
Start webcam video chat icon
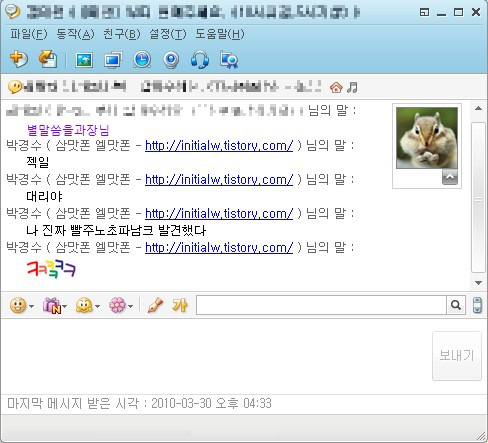click(171, 60)
